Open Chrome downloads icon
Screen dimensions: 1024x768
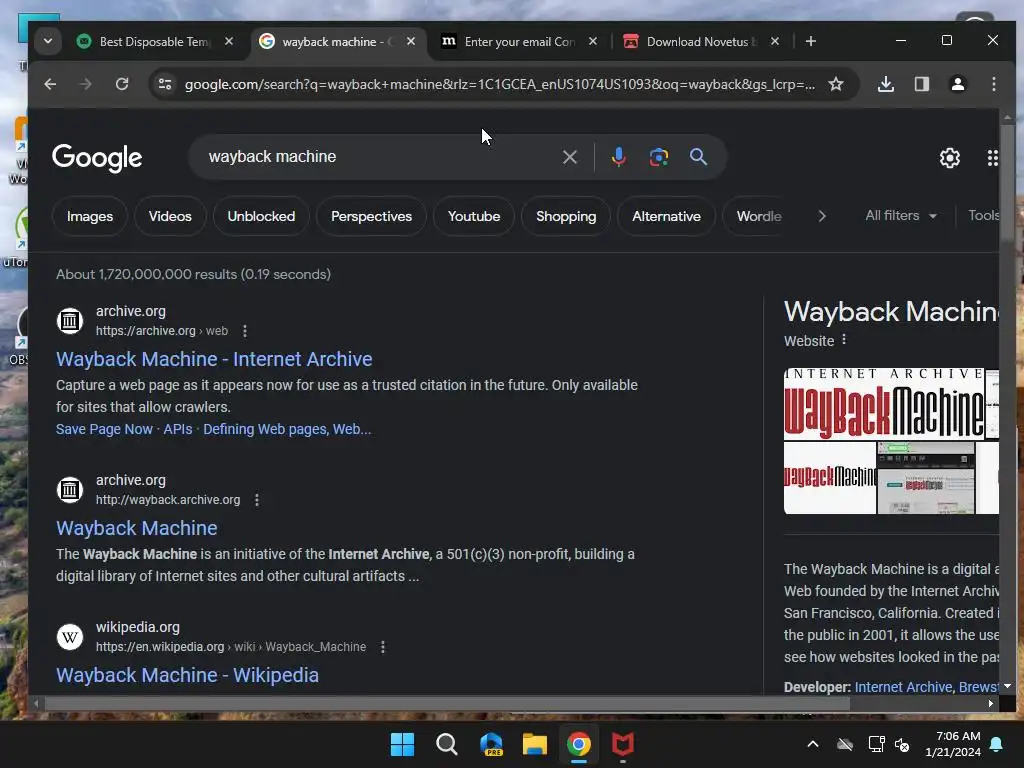886,84
